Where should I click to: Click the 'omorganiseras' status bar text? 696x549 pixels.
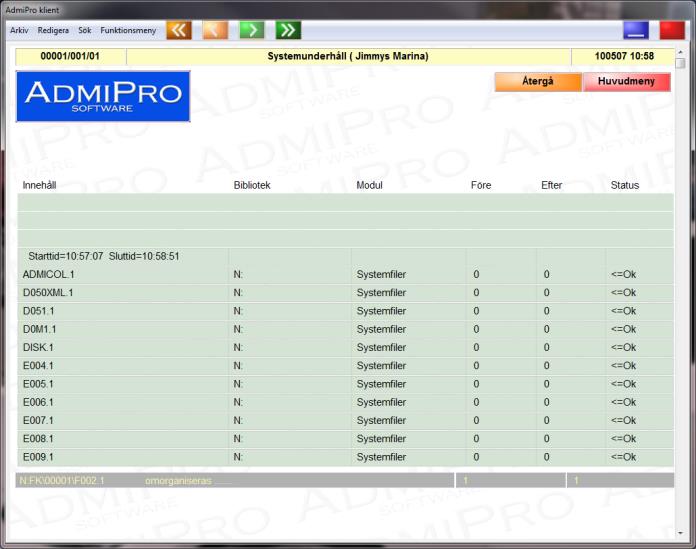click(178, 480)
